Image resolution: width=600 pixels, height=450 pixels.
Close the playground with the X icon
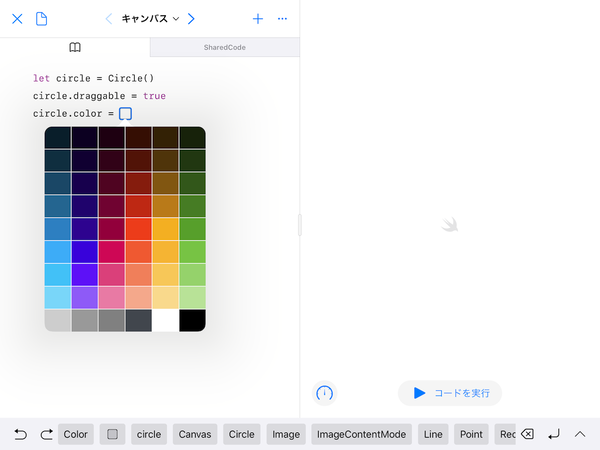click(x=17, y=19)
